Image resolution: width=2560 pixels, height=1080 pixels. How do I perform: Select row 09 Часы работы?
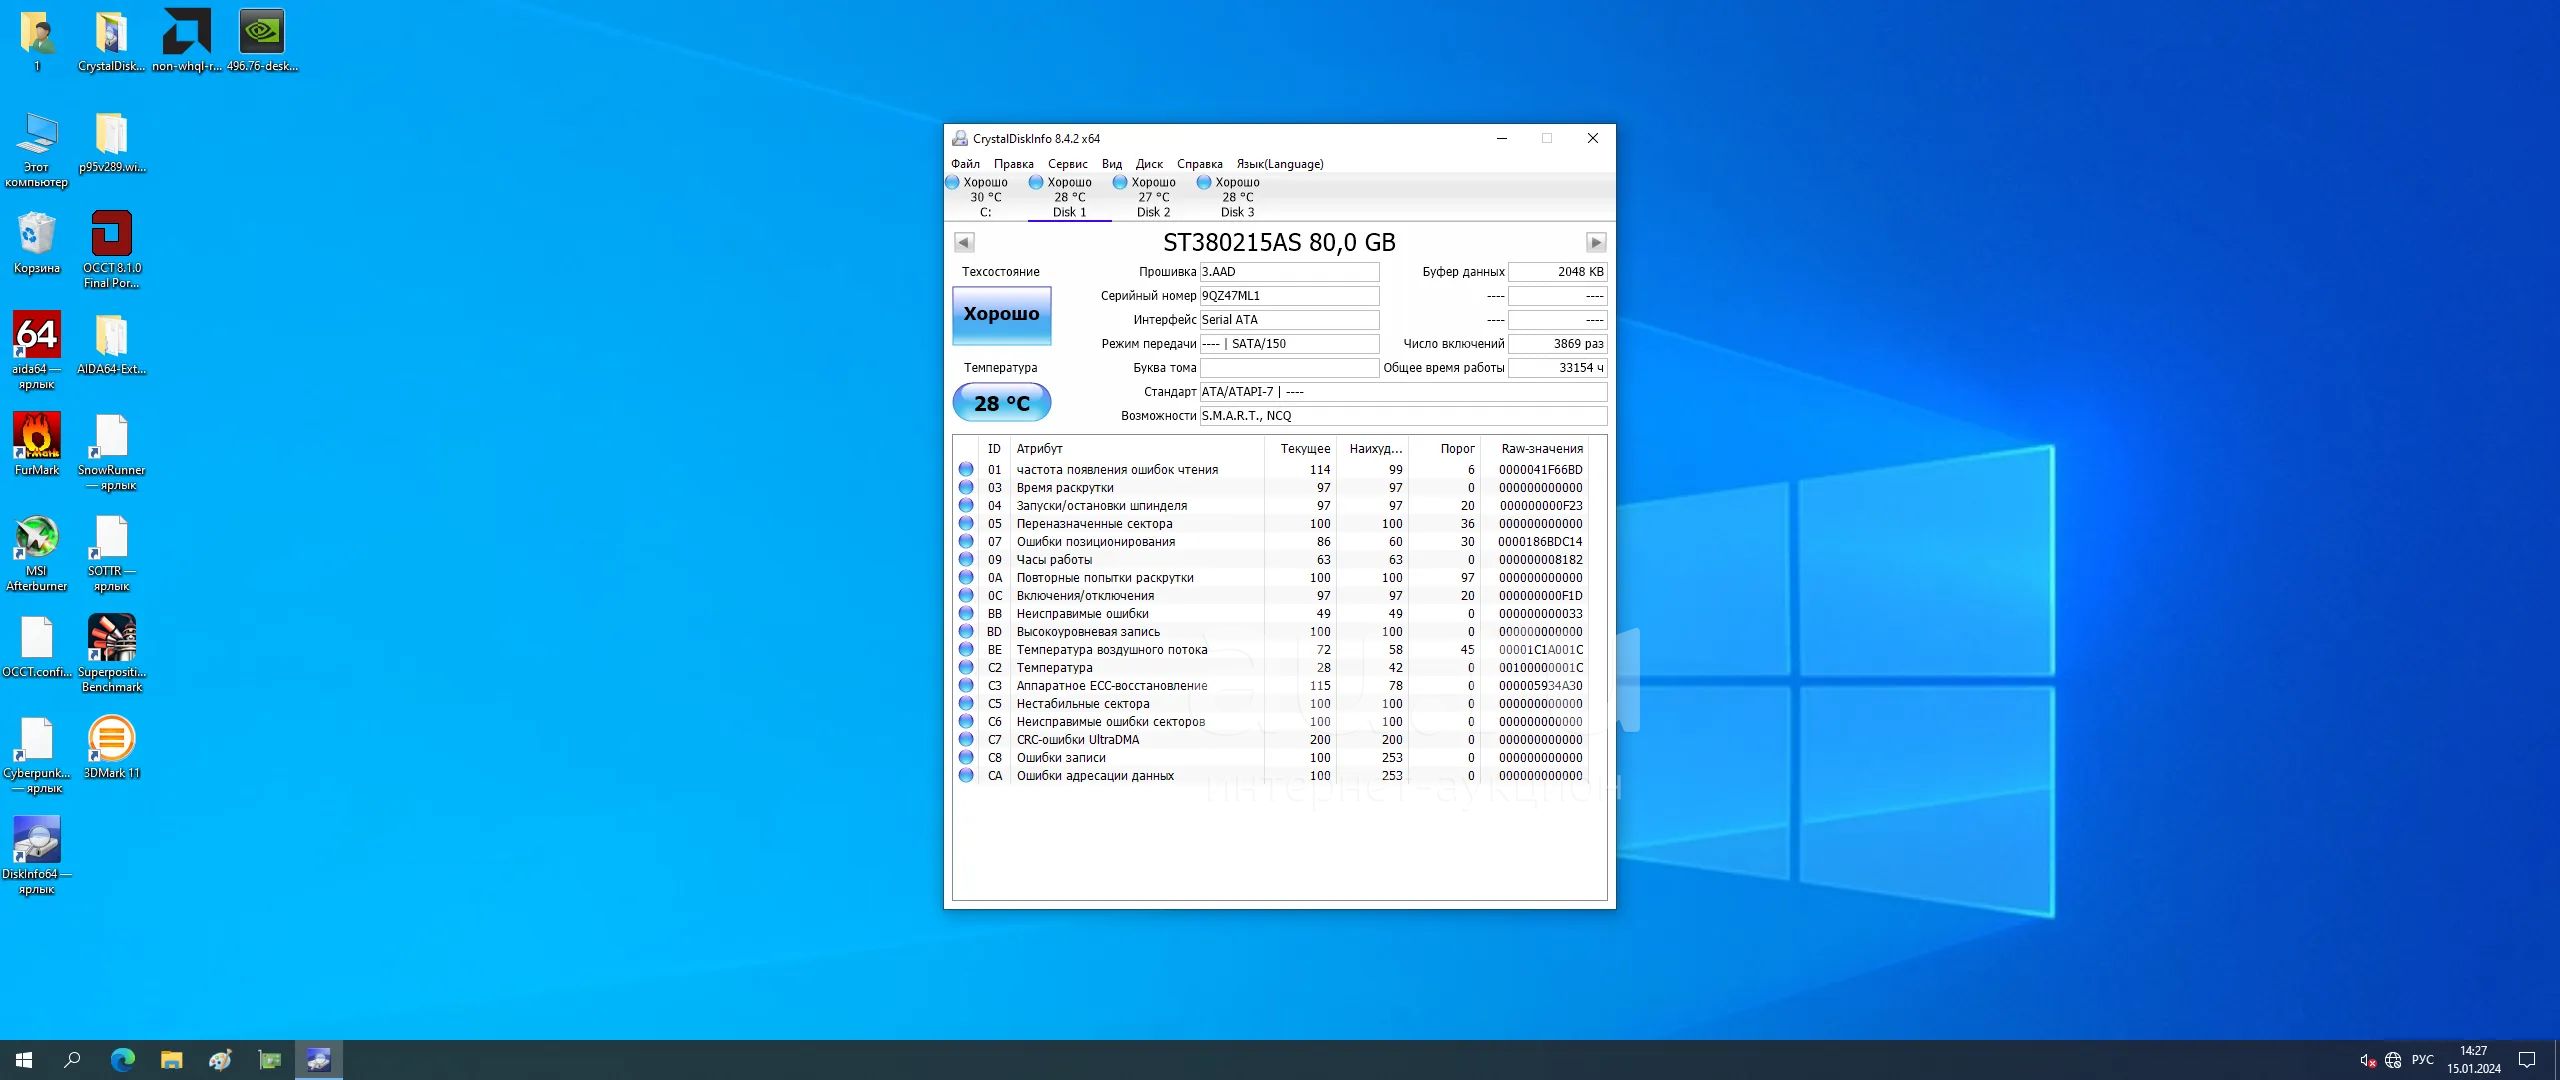point(1271,560)
